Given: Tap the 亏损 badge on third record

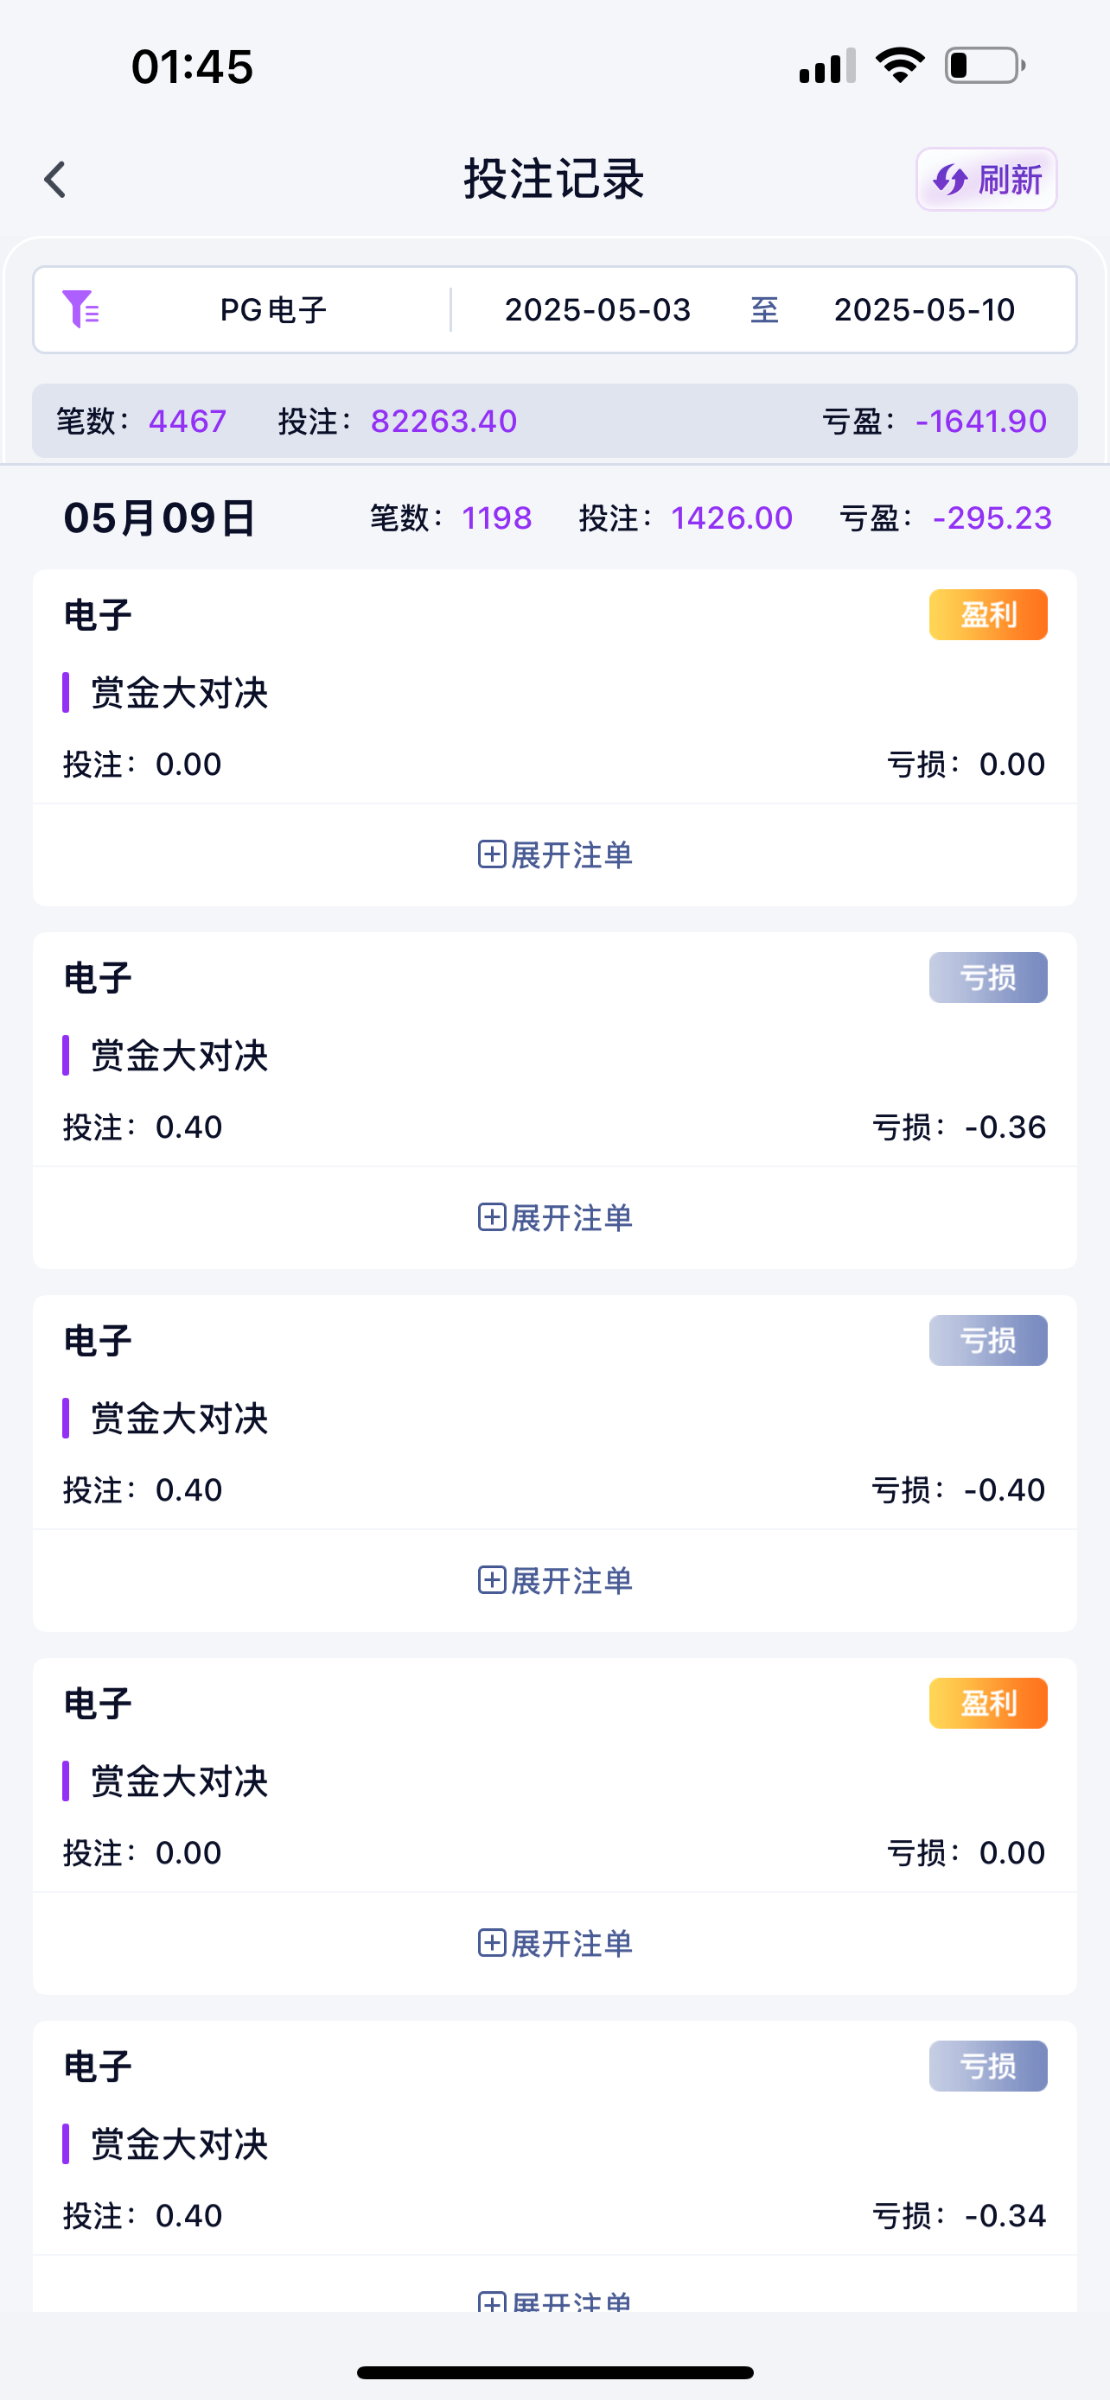Looking at the screenshot, I should click(988, 1340).
